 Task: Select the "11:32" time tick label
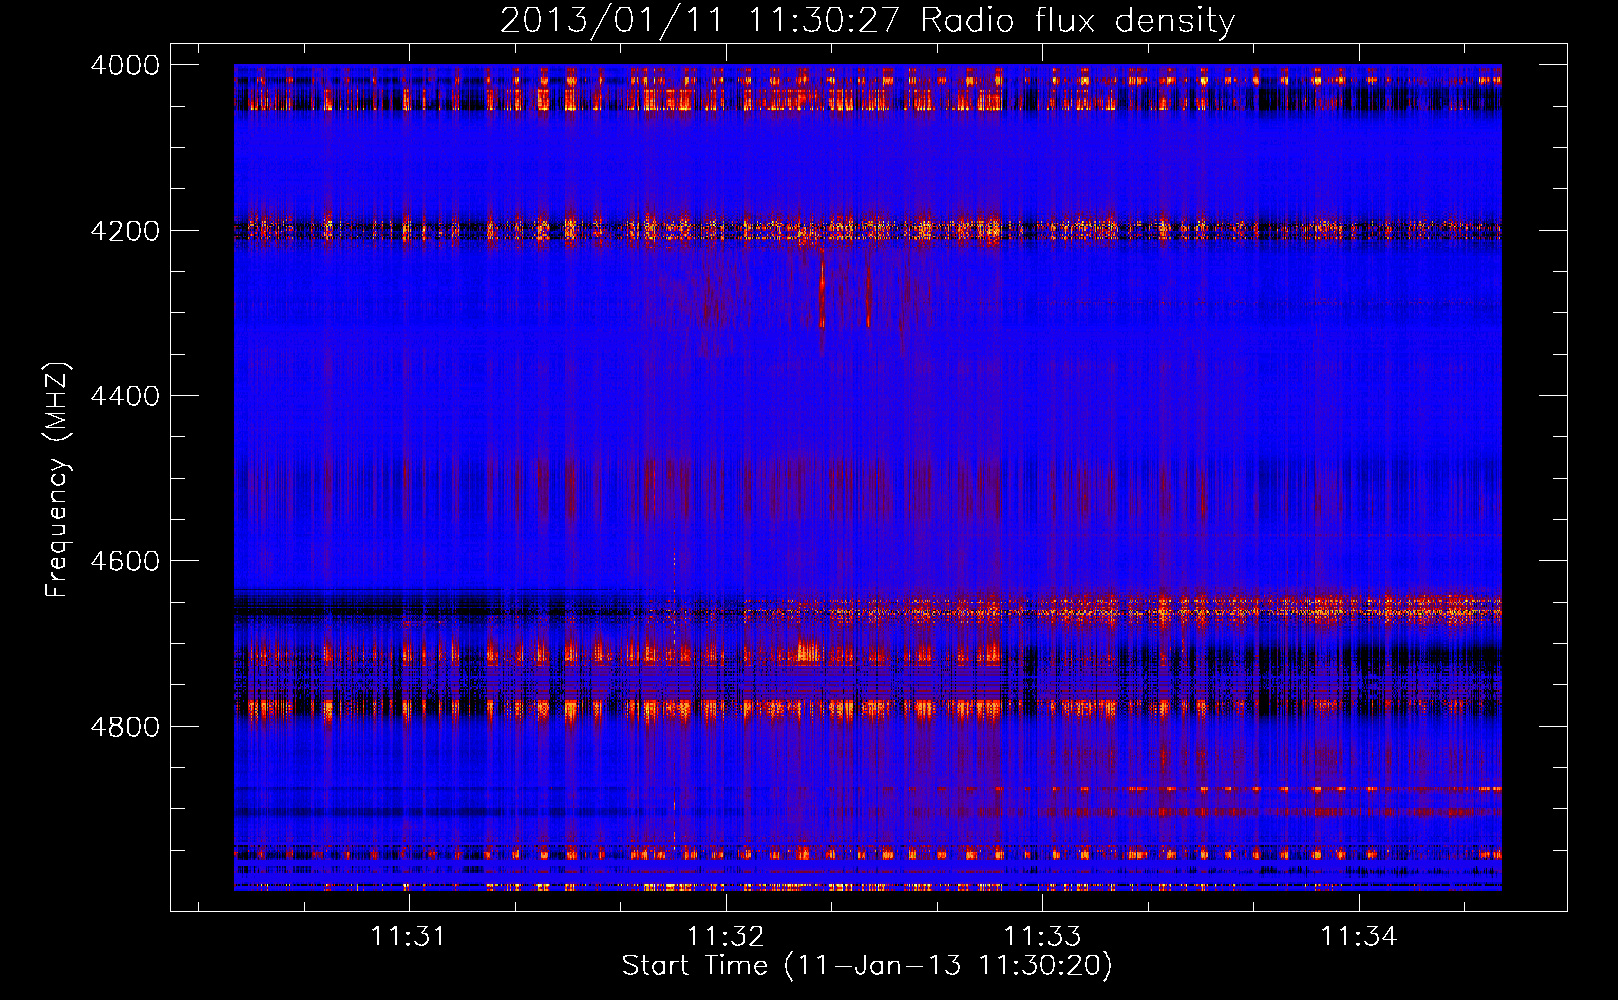[x=725, y=936]
